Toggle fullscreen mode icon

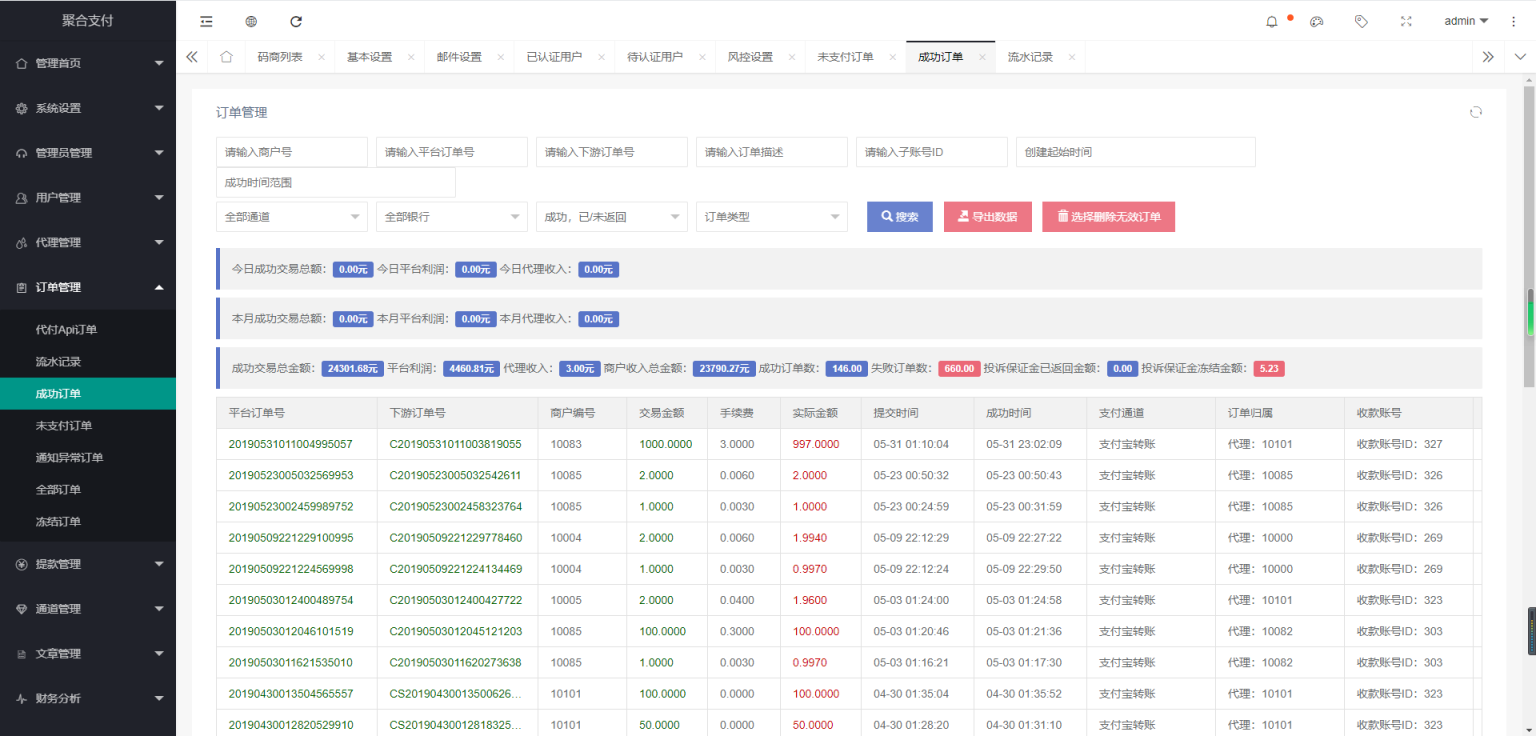click(x=1406, y=21)
